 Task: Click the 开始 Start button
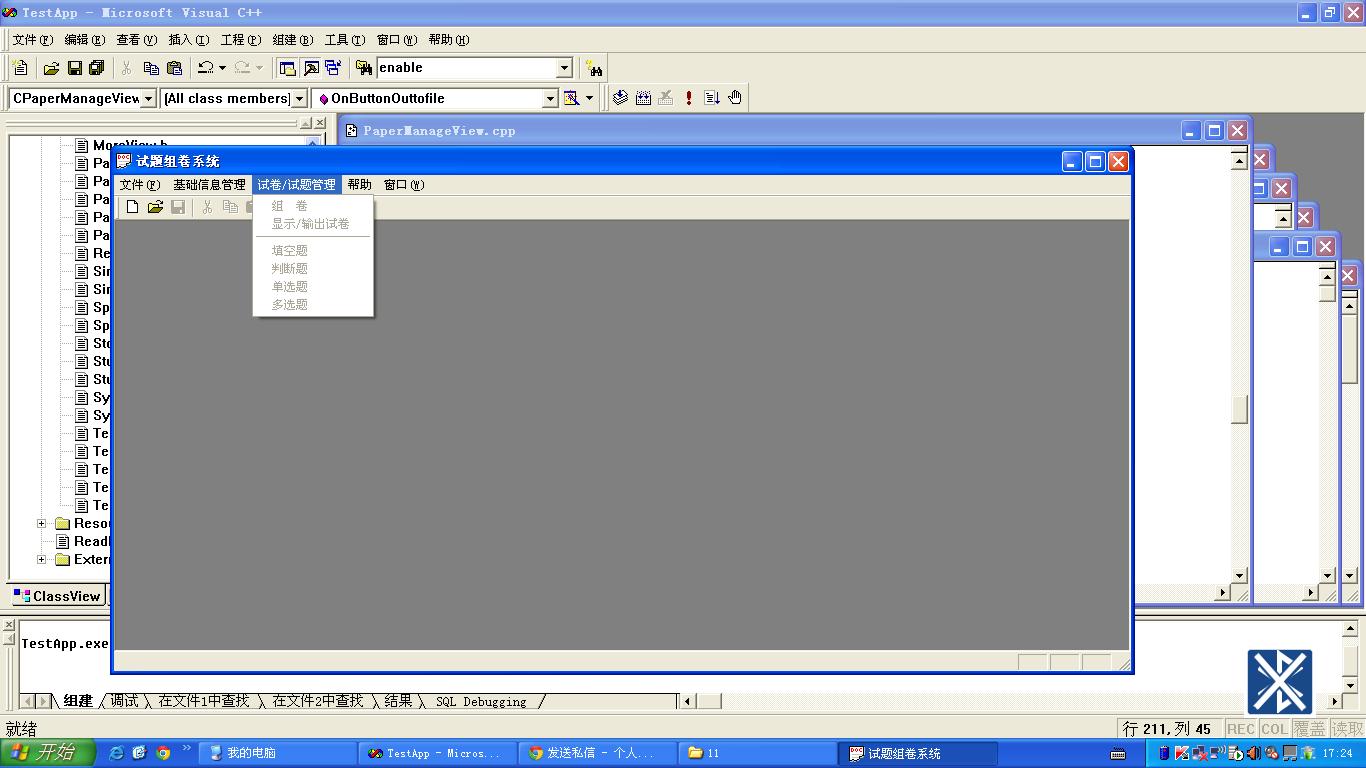[47, 753]
